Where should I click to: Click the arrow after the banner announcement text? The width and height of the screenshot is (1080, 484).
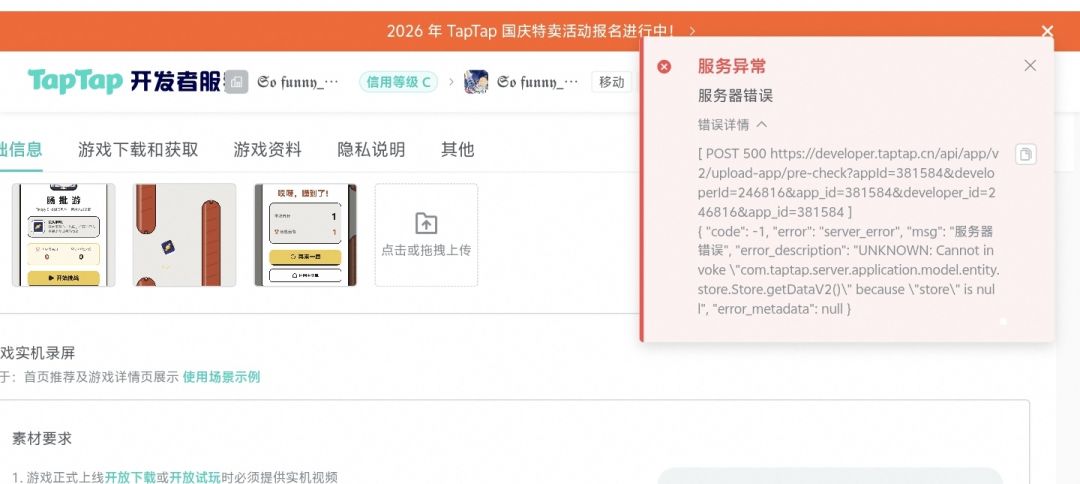692,31
